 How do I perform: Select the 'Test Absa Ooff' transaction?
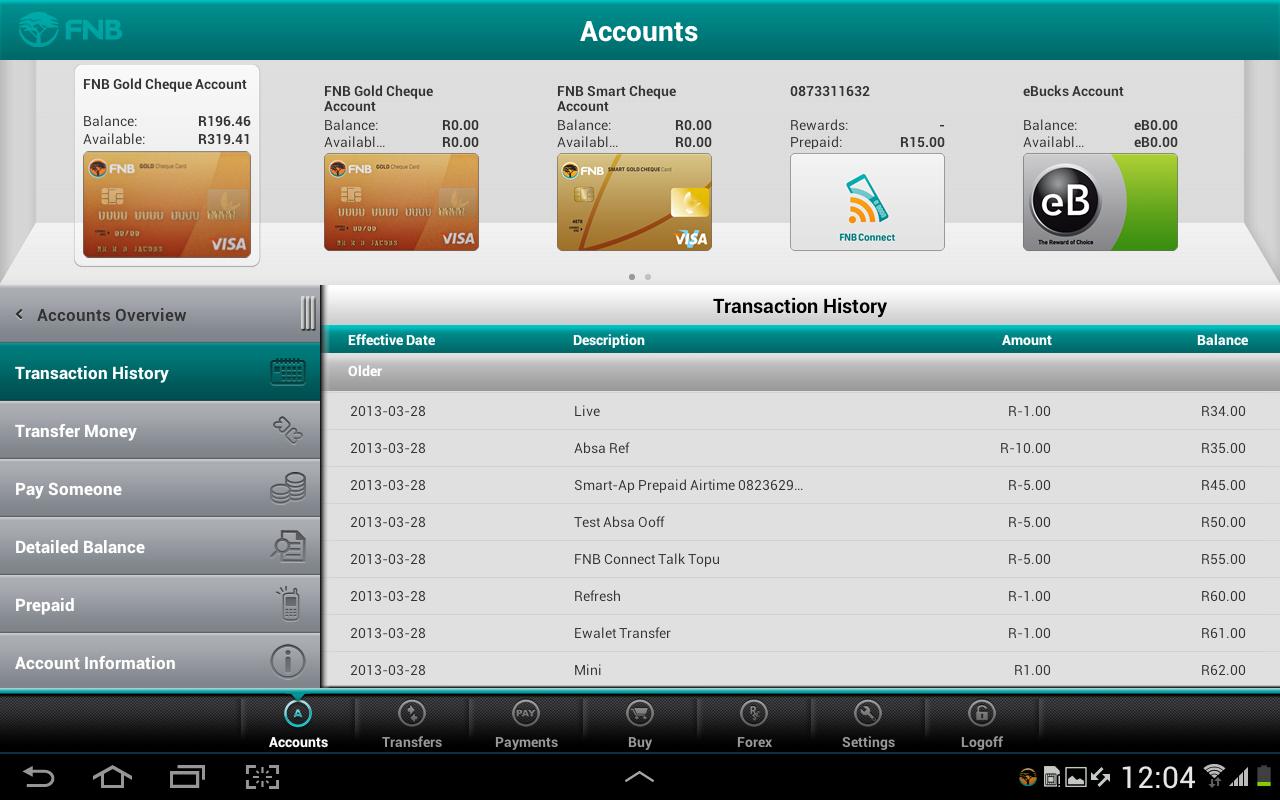tap(619, 522)
